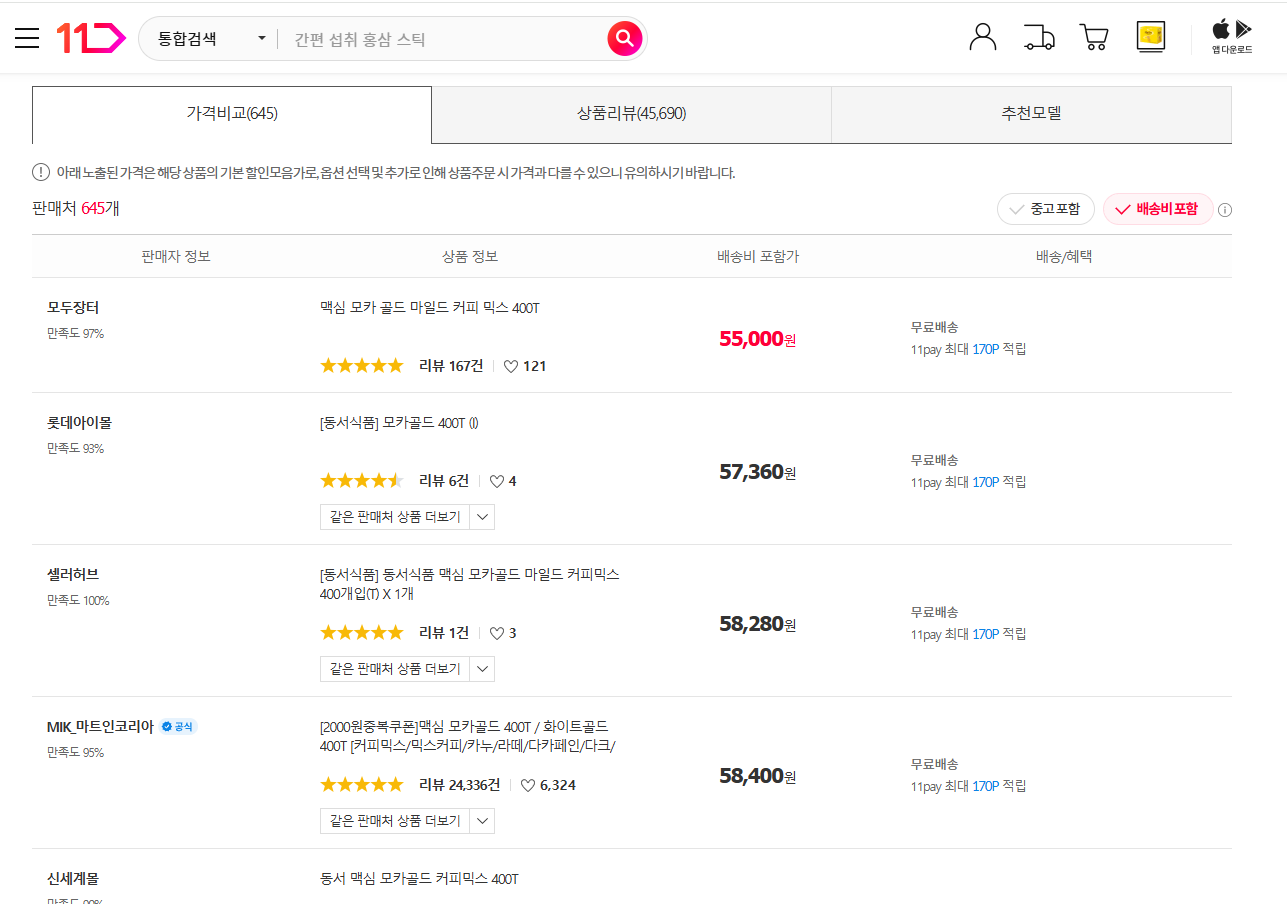
Task: Expand 같은 판매처 상품 더보기 under 셀러허브
Action: 406,669
